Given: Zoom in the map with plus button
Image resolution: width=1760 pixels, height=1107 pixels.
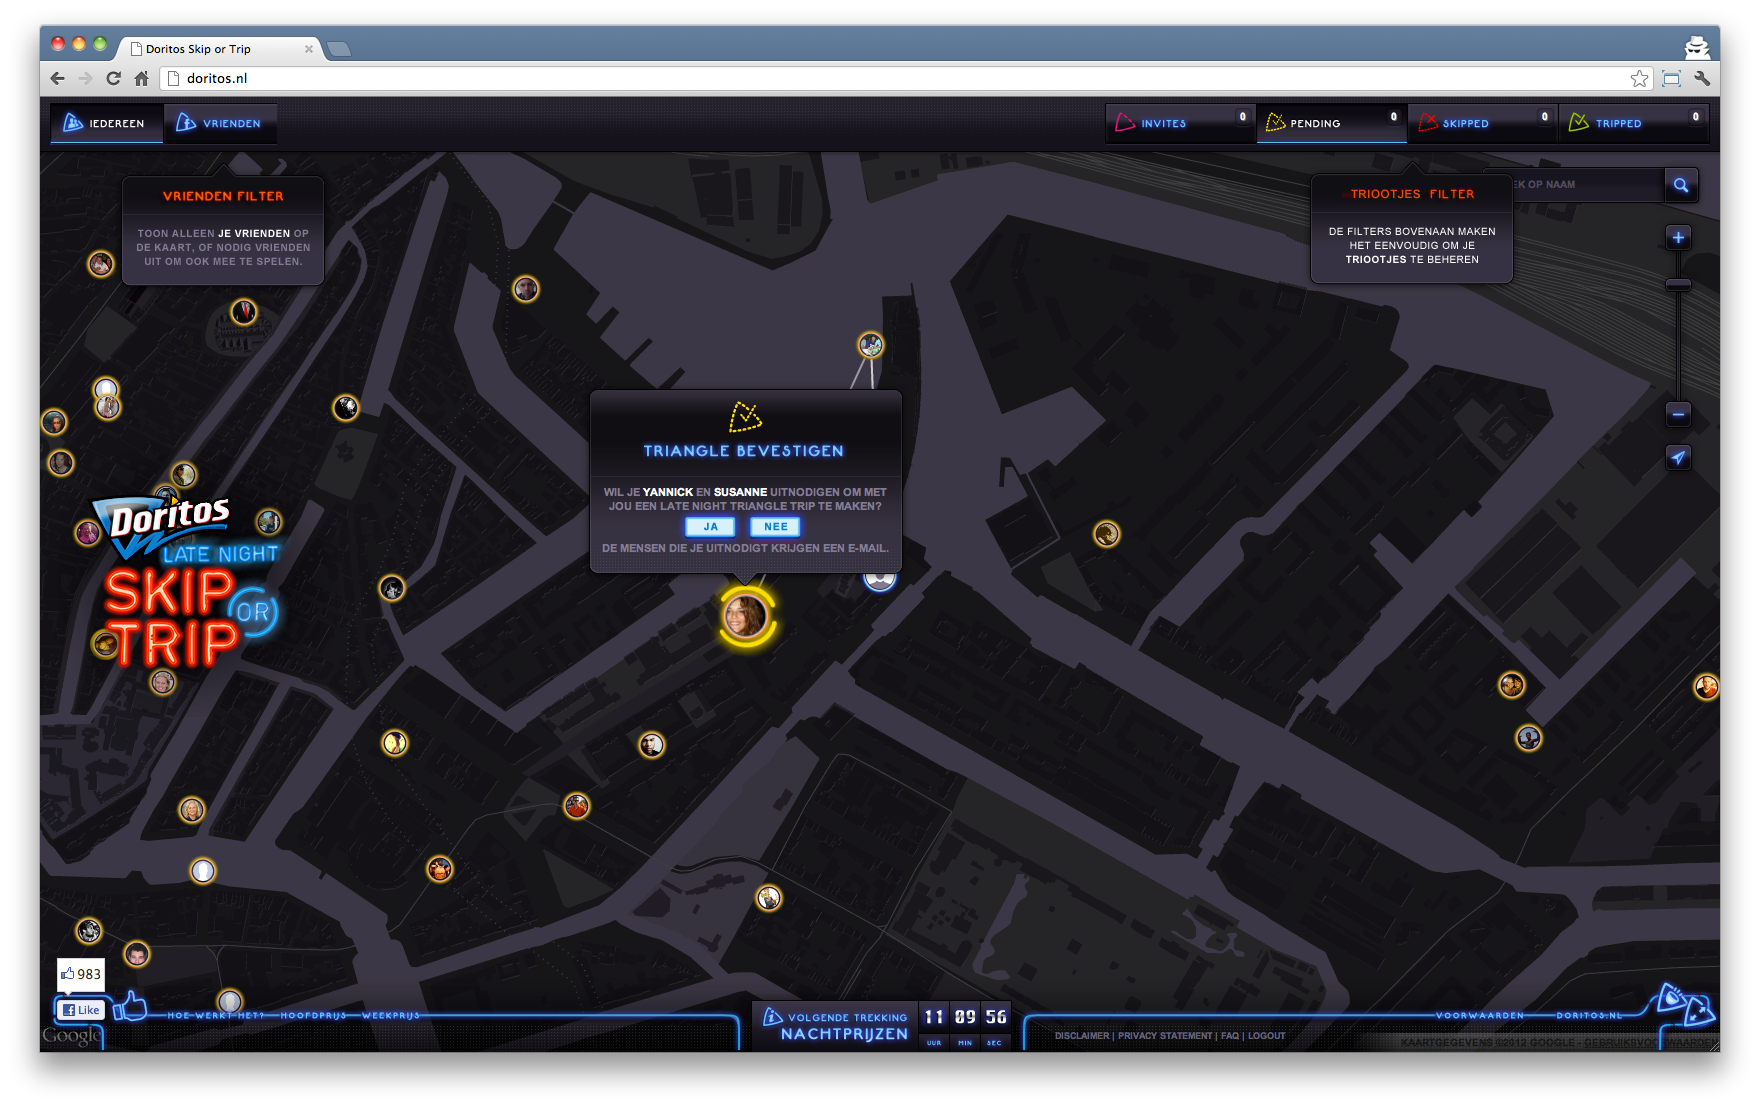Looking at the screenshot, I should click(1678, 238).
